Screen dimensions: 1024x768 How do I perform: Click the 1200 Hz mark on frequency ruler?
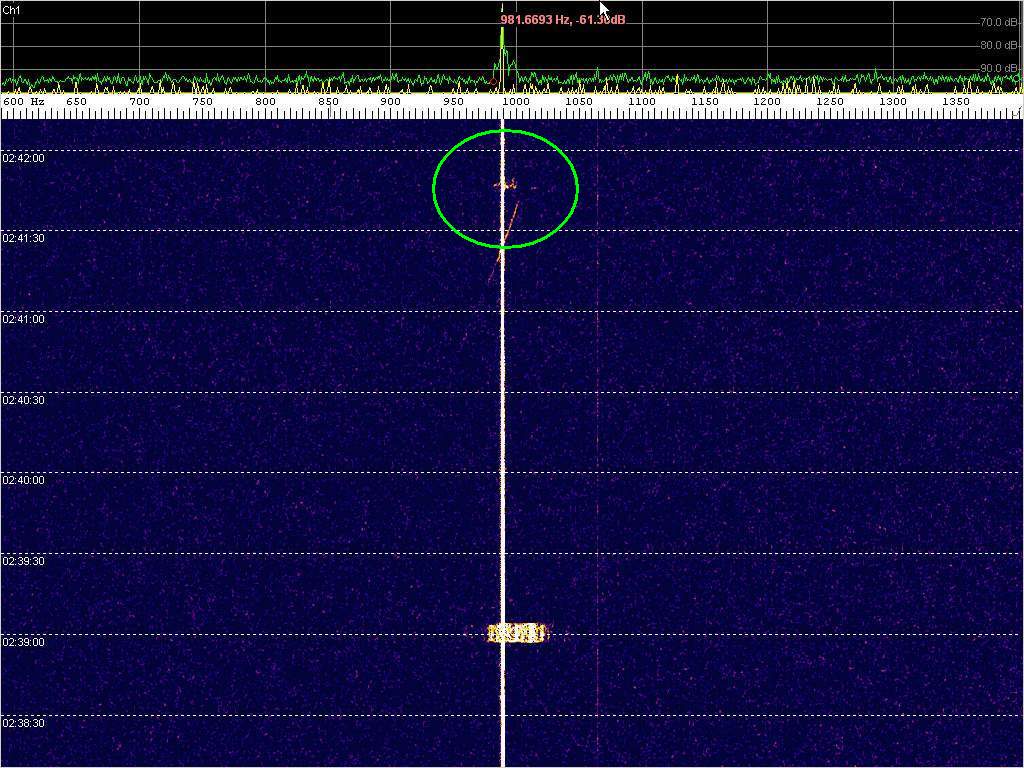pyautogui.click(x=767, y=102)
